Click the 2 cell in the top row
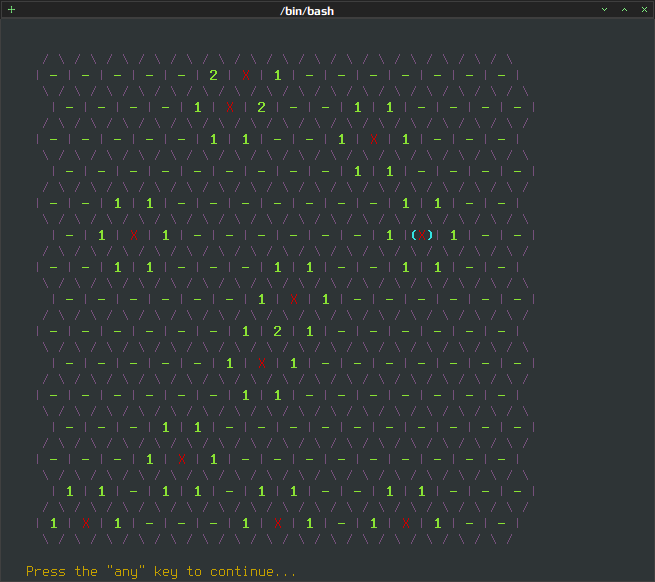Screen dimensions: 655x582 tap(213, 75)
